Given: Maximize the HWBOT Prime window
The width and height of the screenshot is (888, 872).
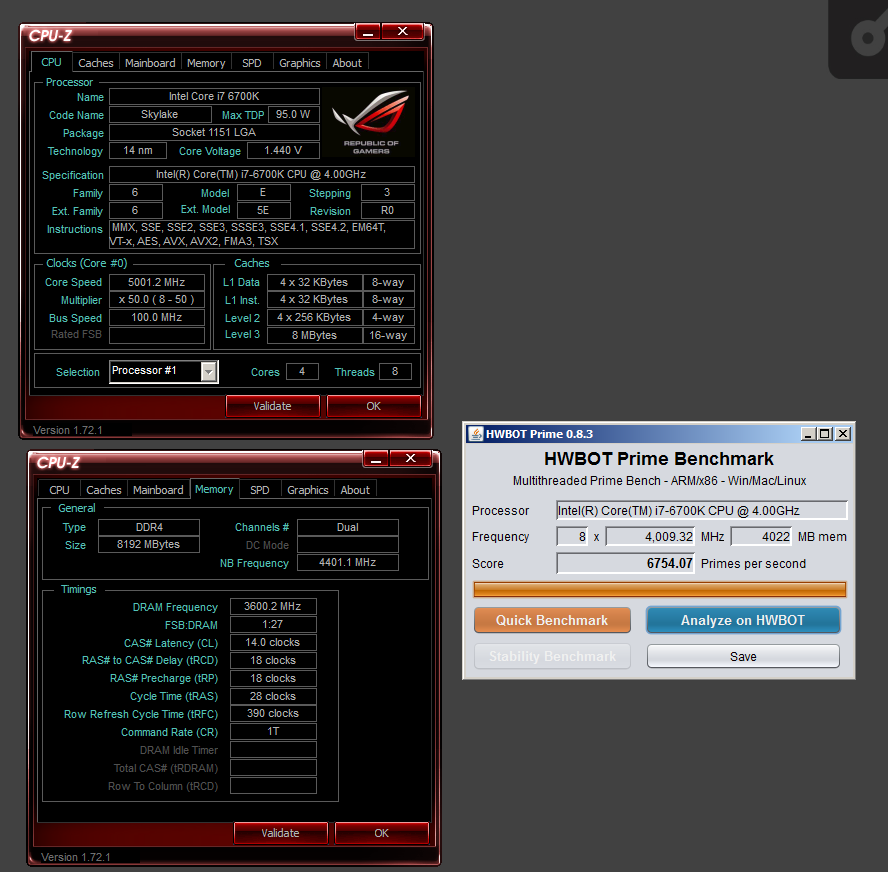Looking at the screenshot, I should pos(825,434).
